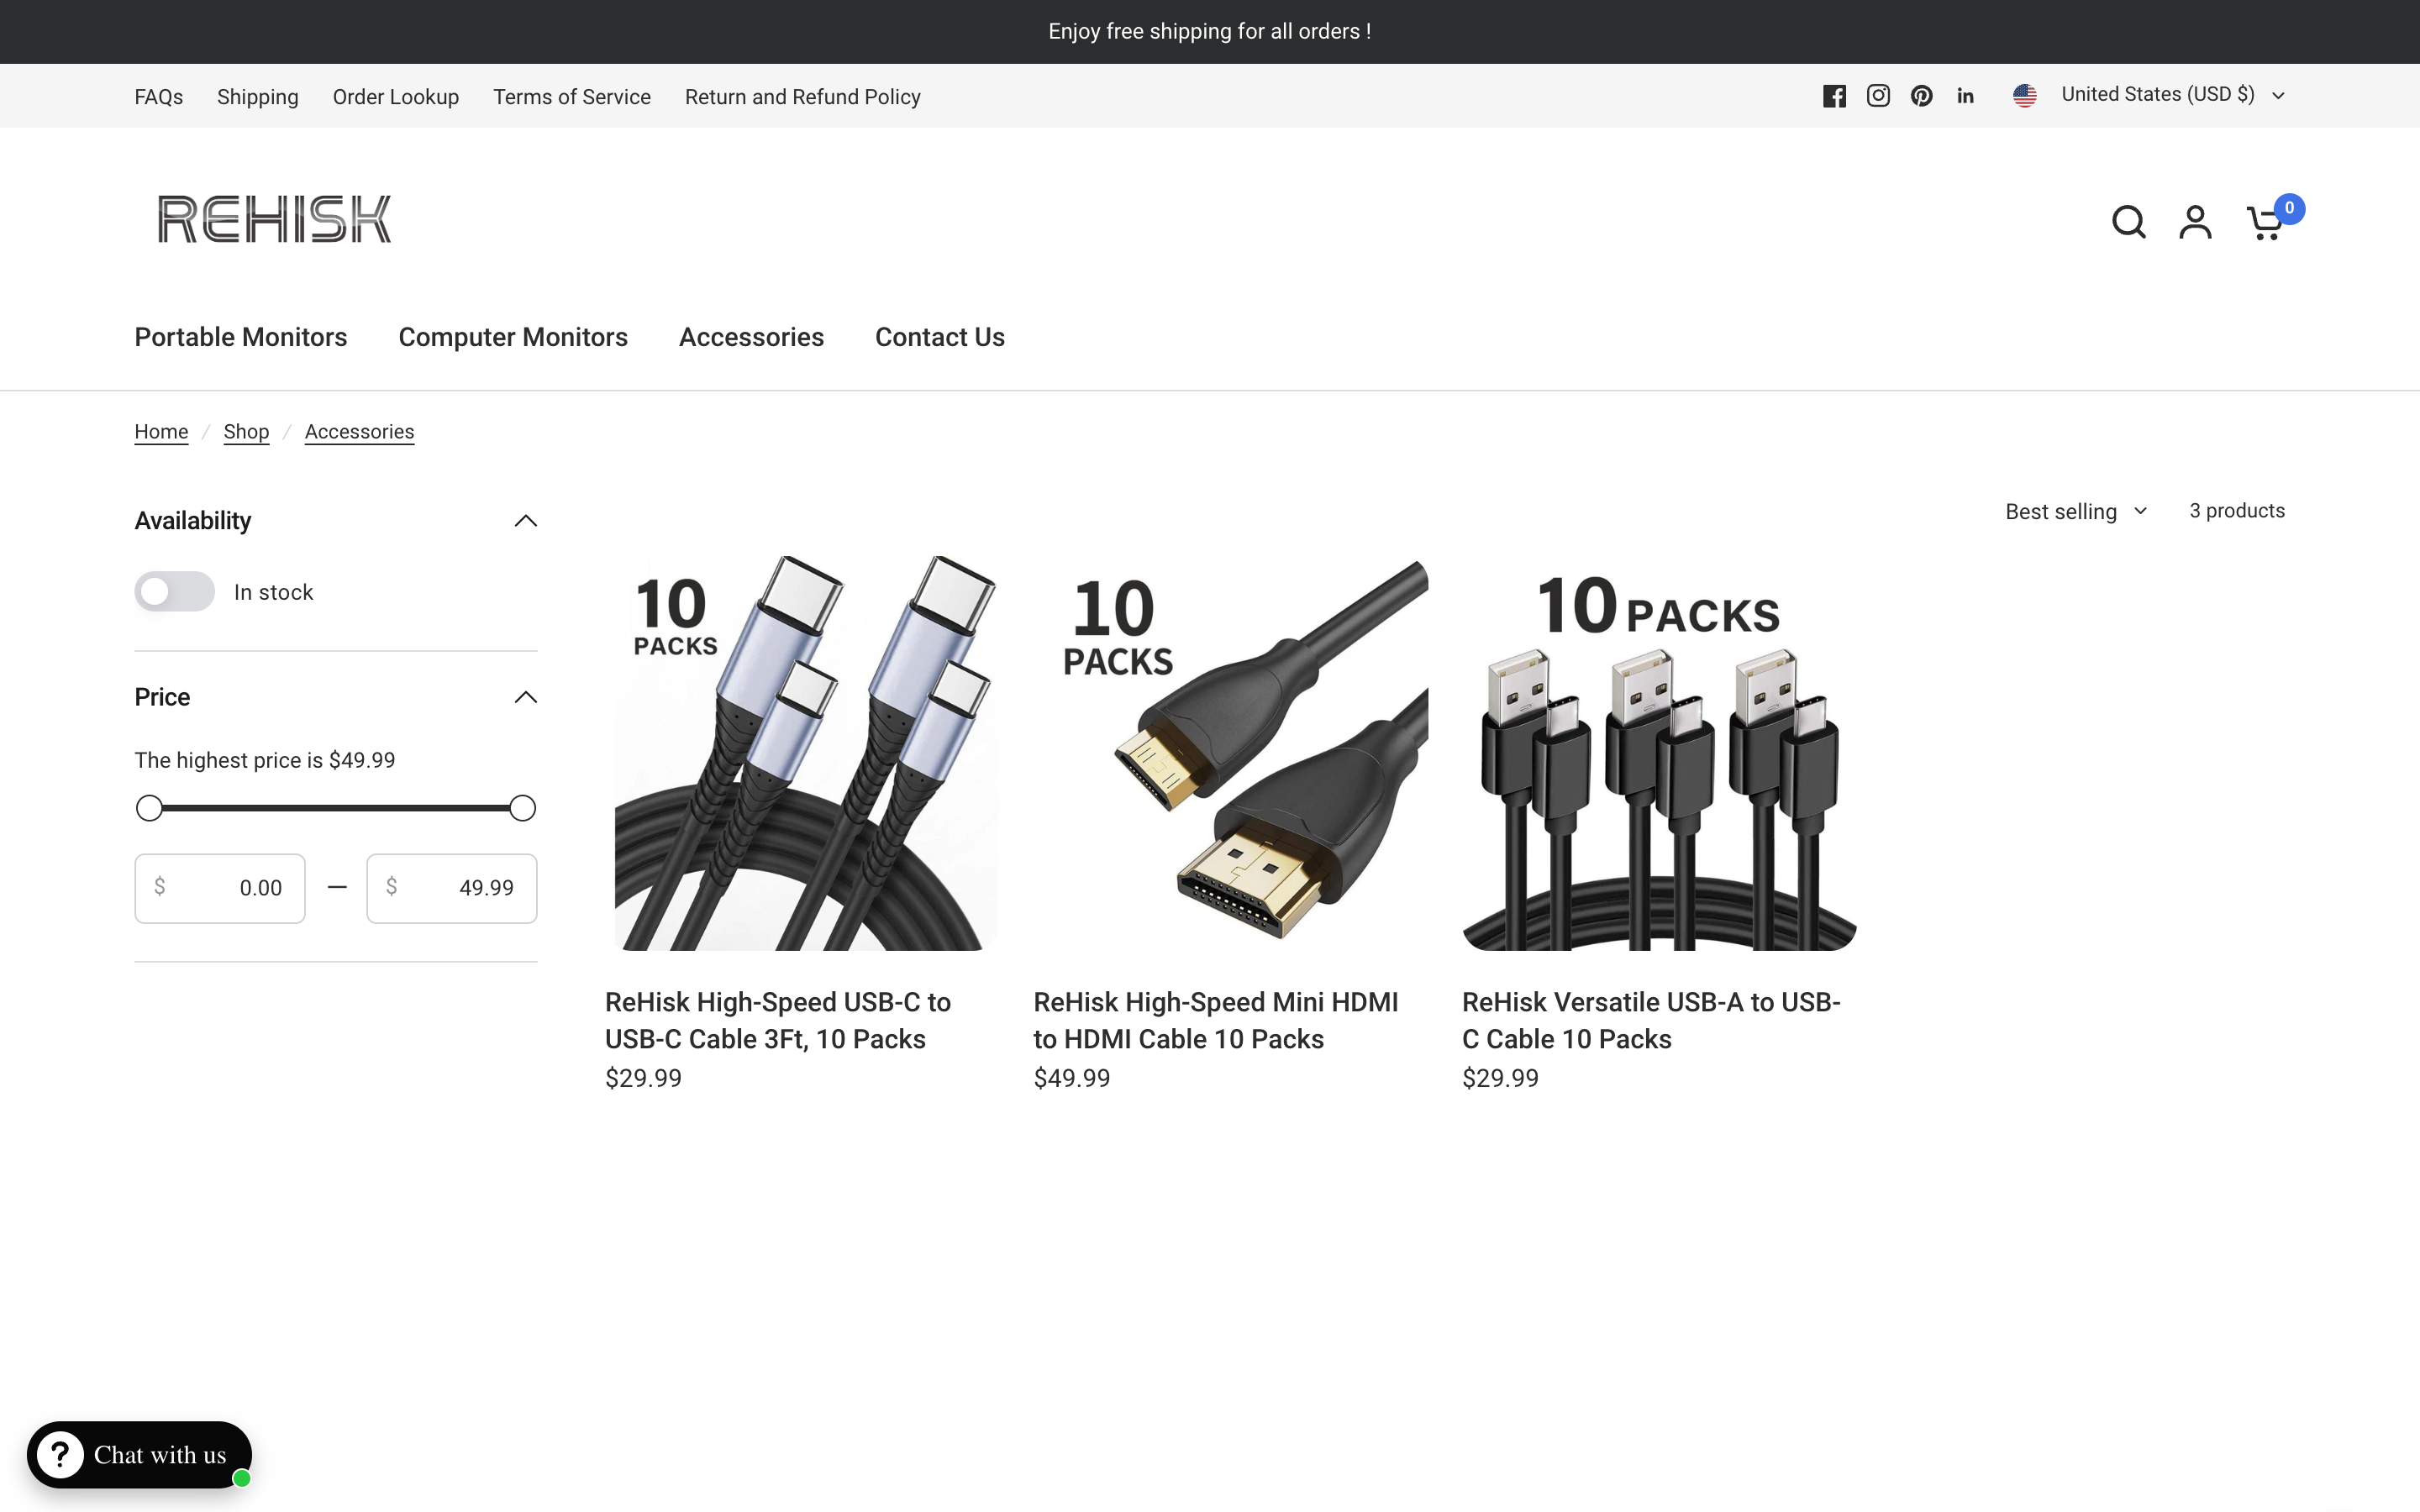Open the Chat with us widget
Viewport: 2420px width, 1512px height.
[x=139, y=1454]
